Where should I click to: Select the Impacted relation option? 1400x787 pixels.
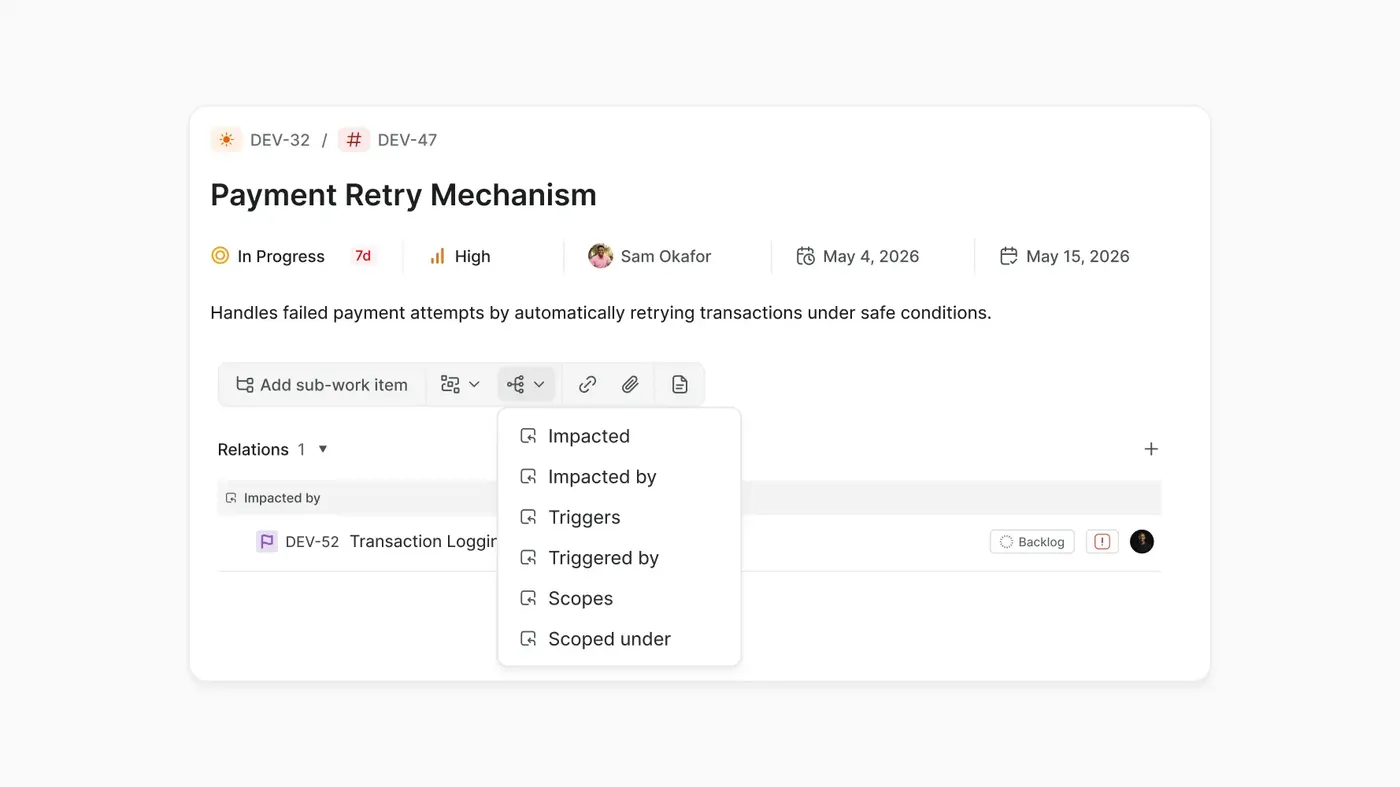point(619,436)
